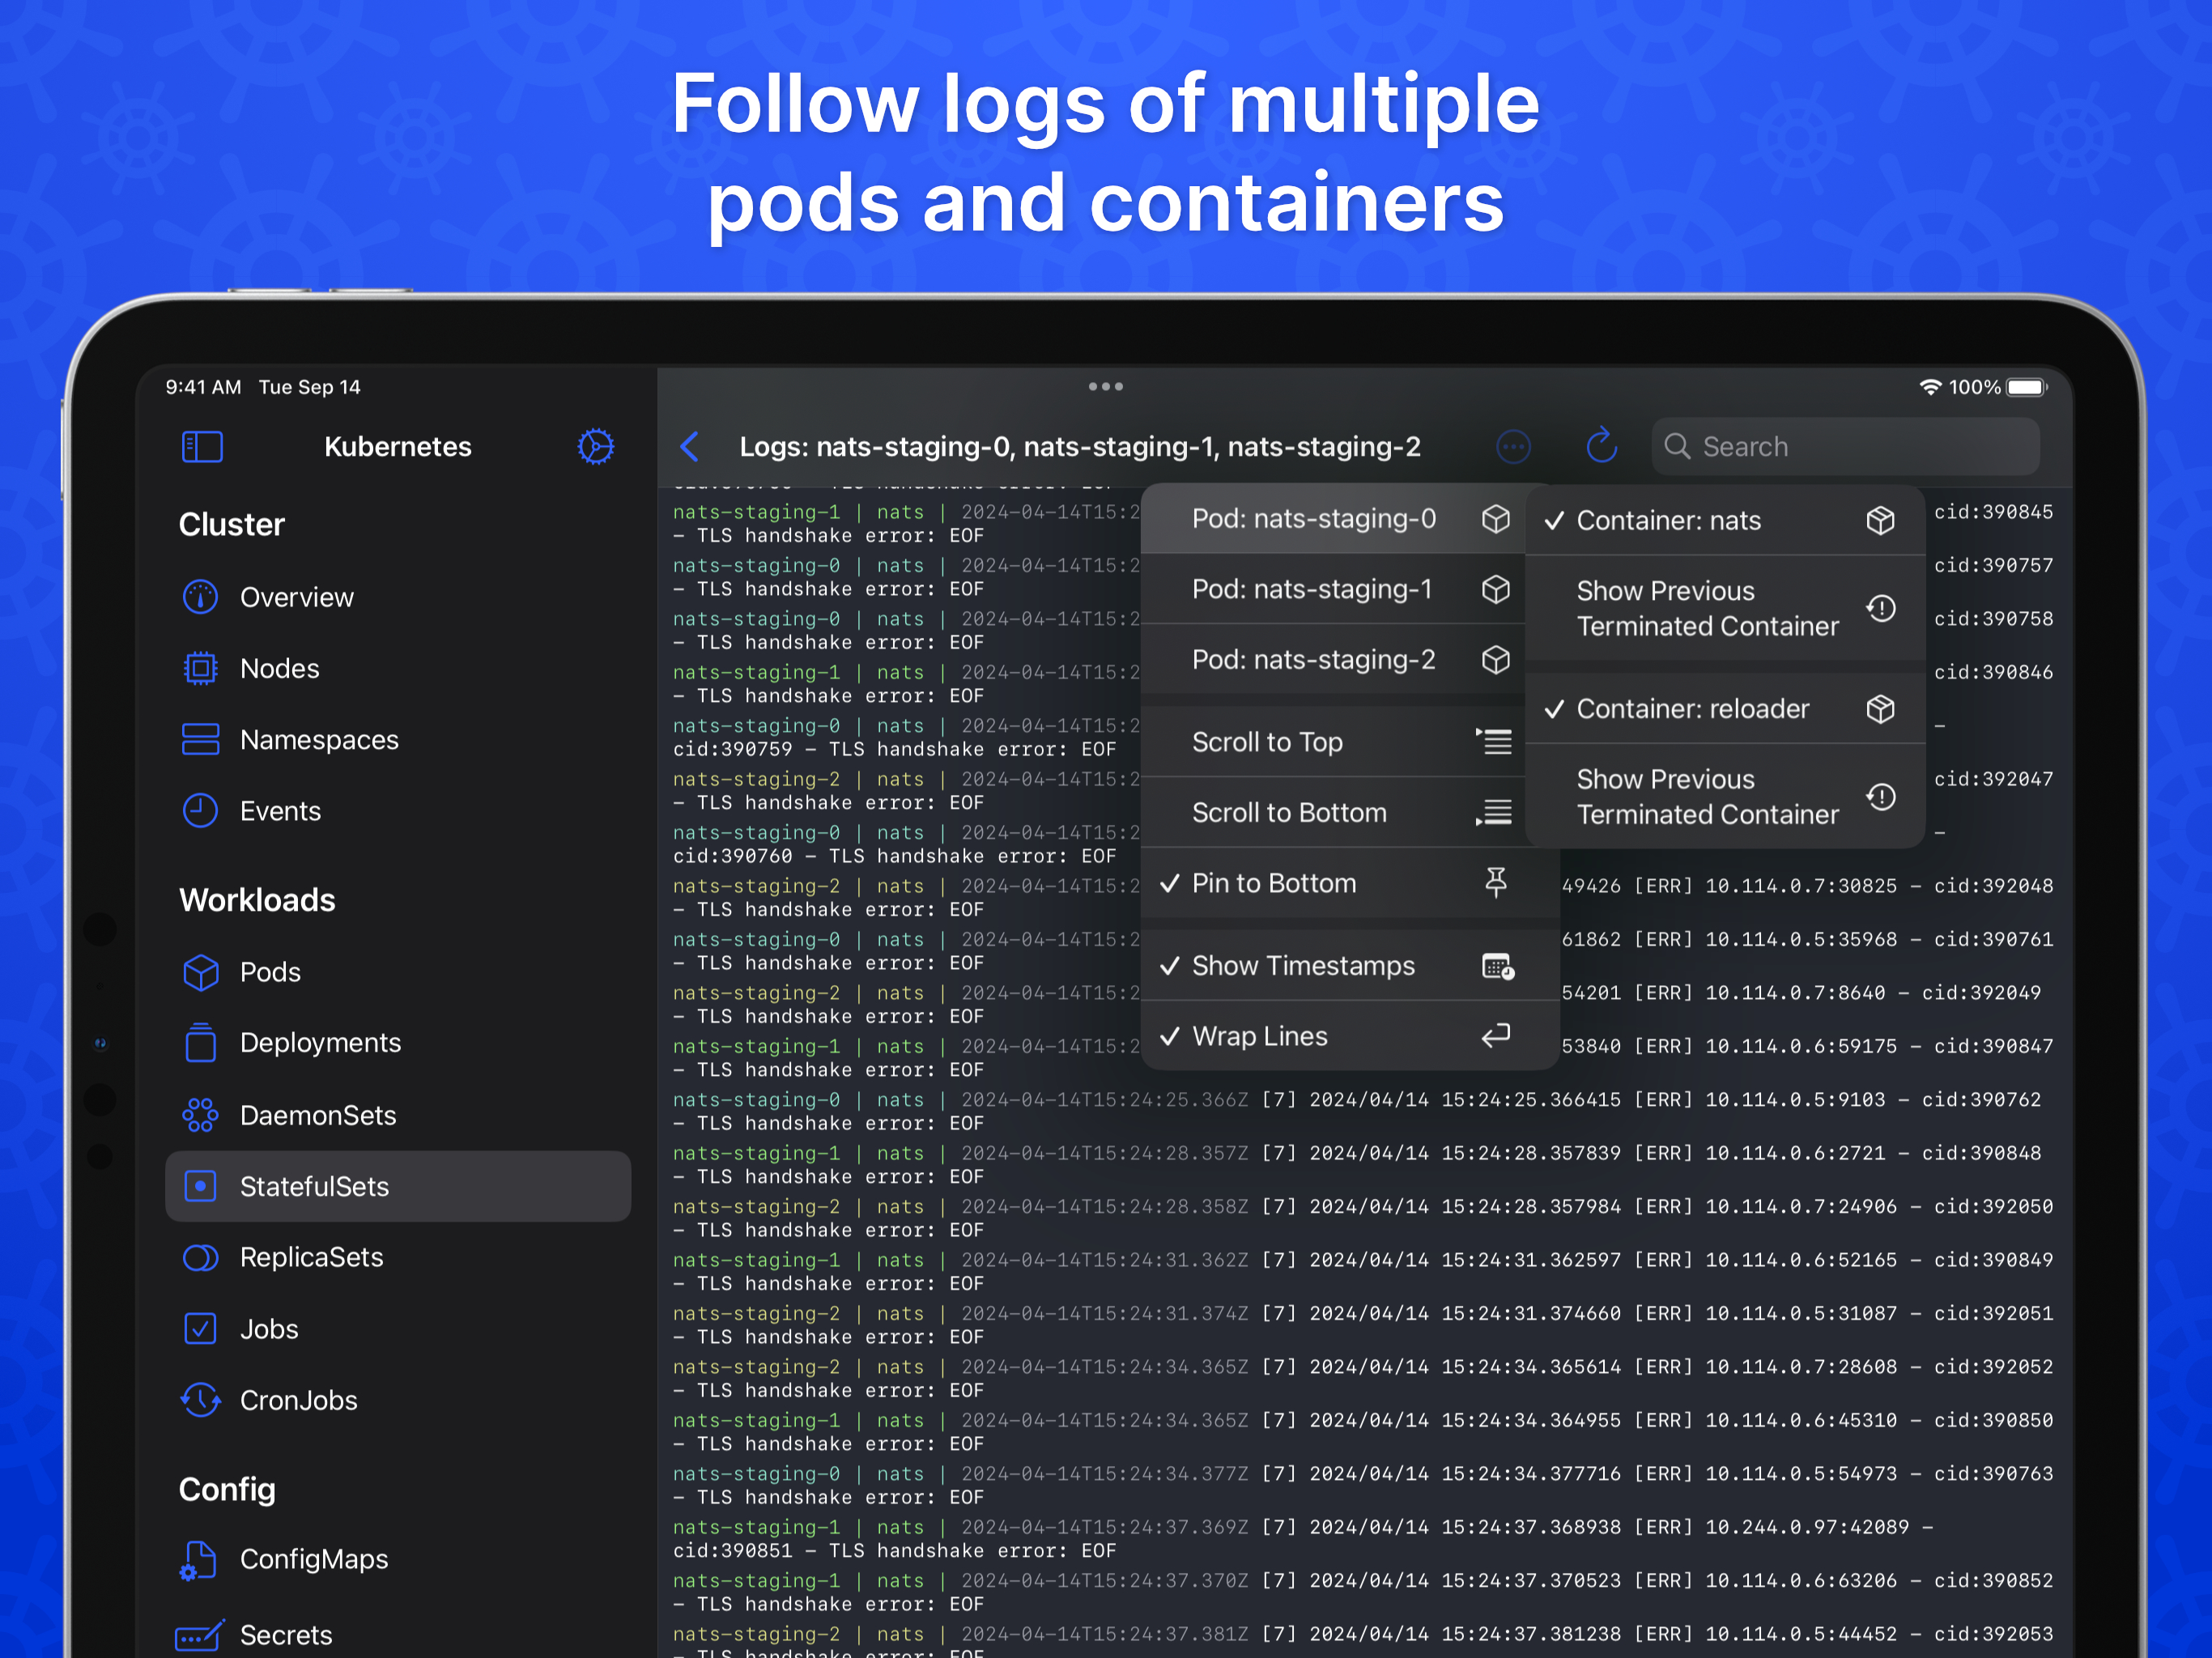Open Kubernetes settings gear icon
Image resolution: width=2212 pixels, height=1658 pixels.
(596, 447)
